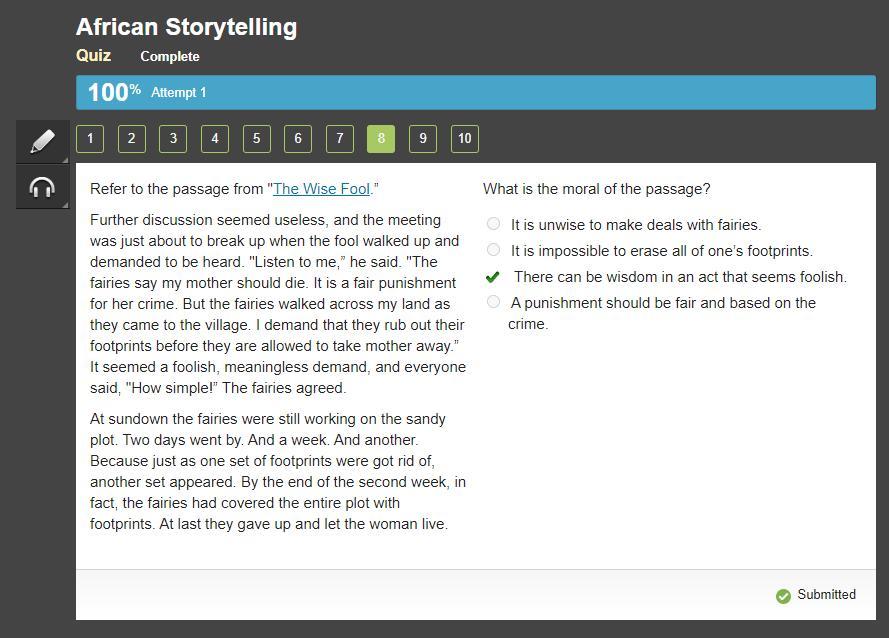Image resolution: width=889 pixels, height=638 pixels.
Task: Navigate to question 7
Action: tap(340, 139)
